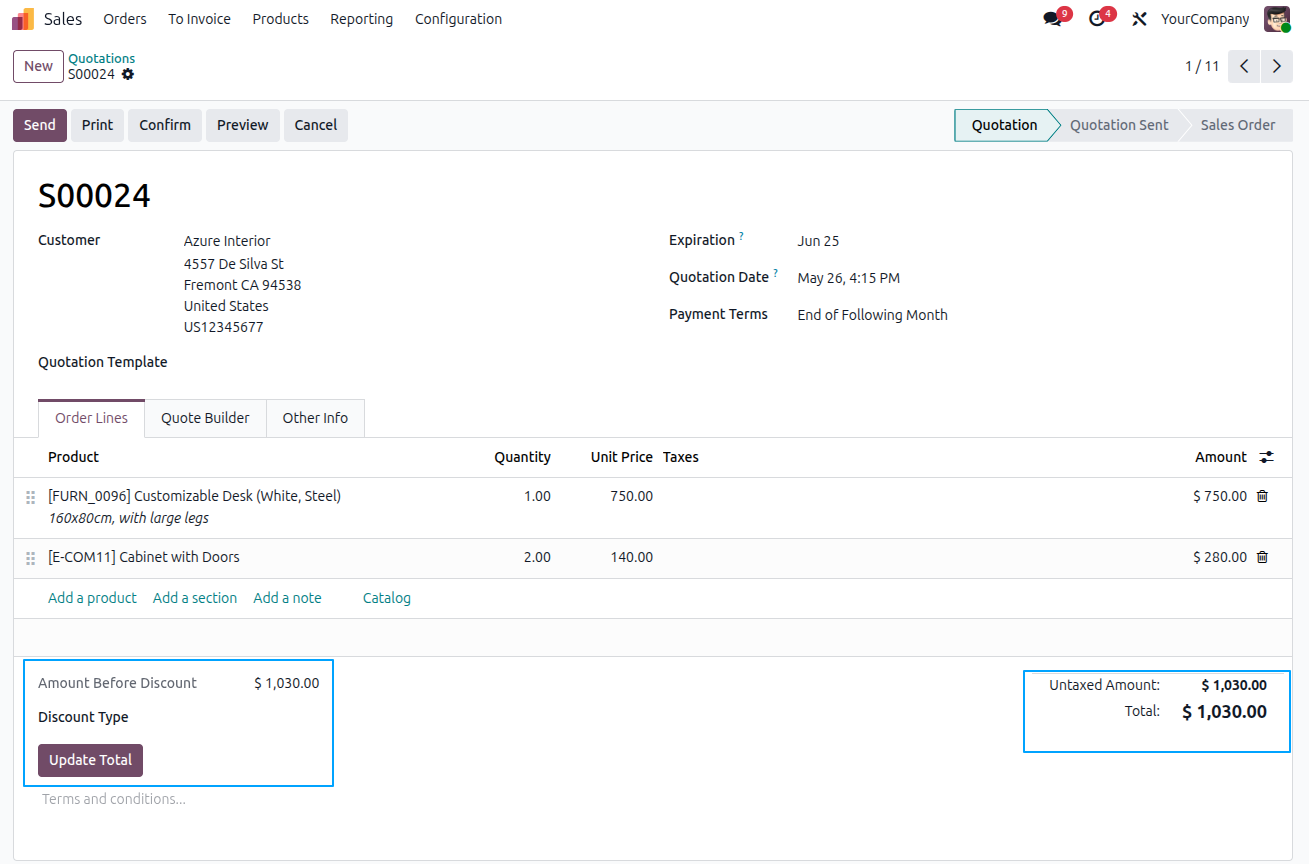Go to the next record arrow
1309x864 pixels.
(1277, 66)
